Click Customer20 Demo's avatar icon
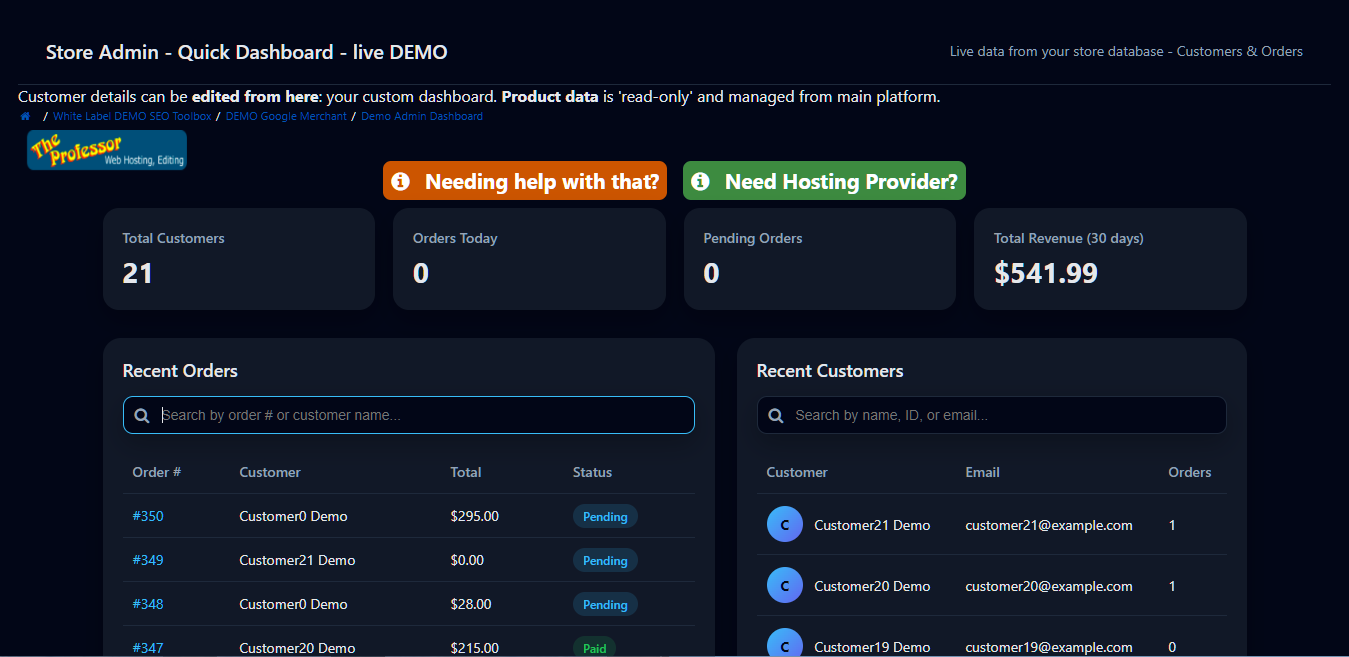The image size is (1349, 657). tap(785, 585)
